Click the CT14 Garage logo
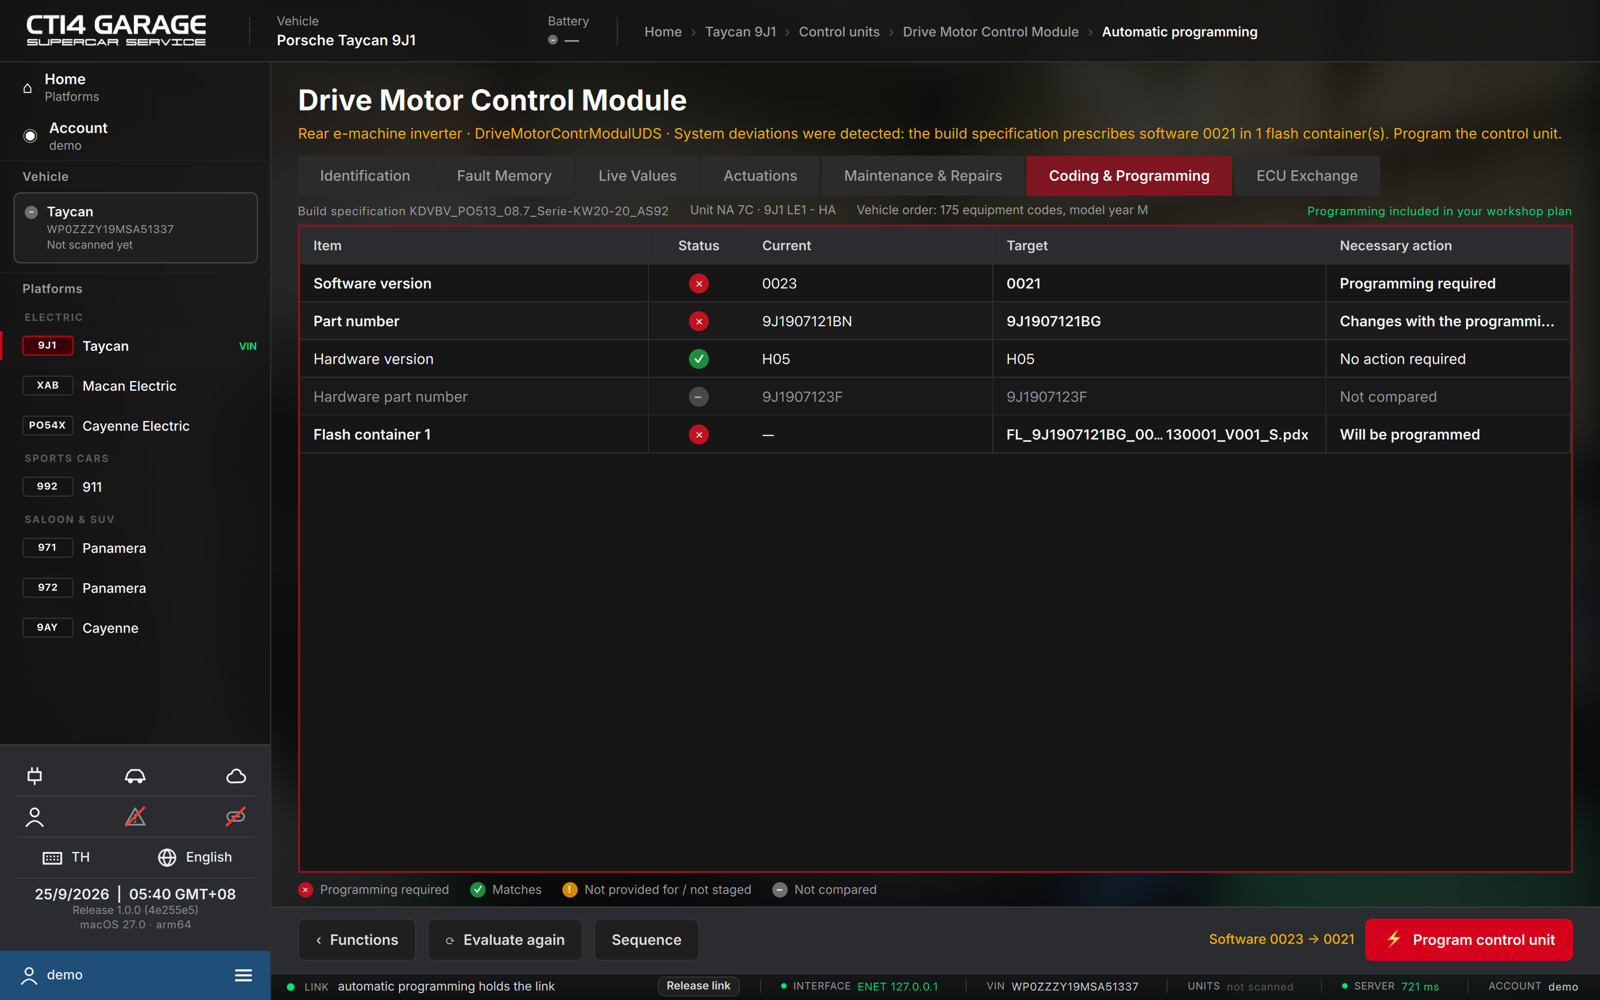The width and height of the screenshot is (1600, 1000). click(116, 30)
